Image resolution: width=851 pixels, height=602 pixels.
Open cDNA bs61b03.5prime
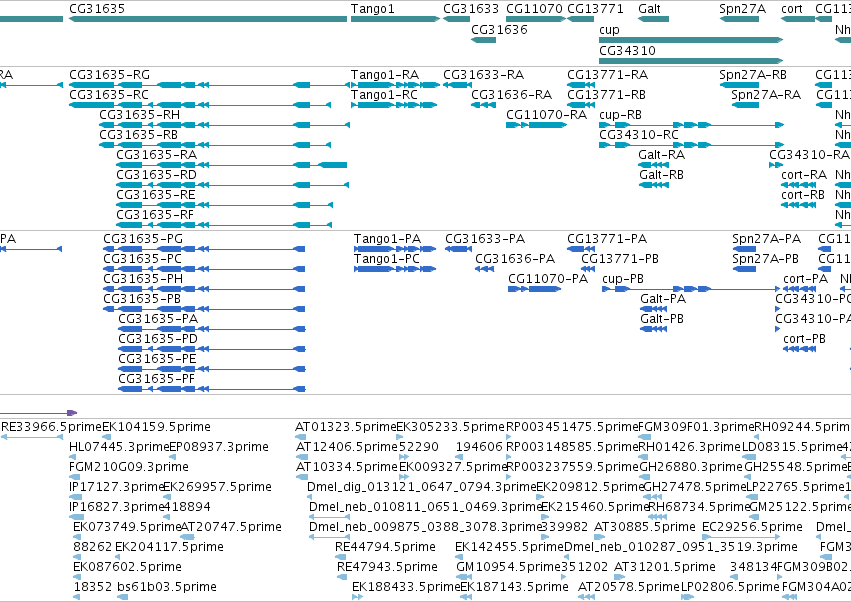pos(167,587)
